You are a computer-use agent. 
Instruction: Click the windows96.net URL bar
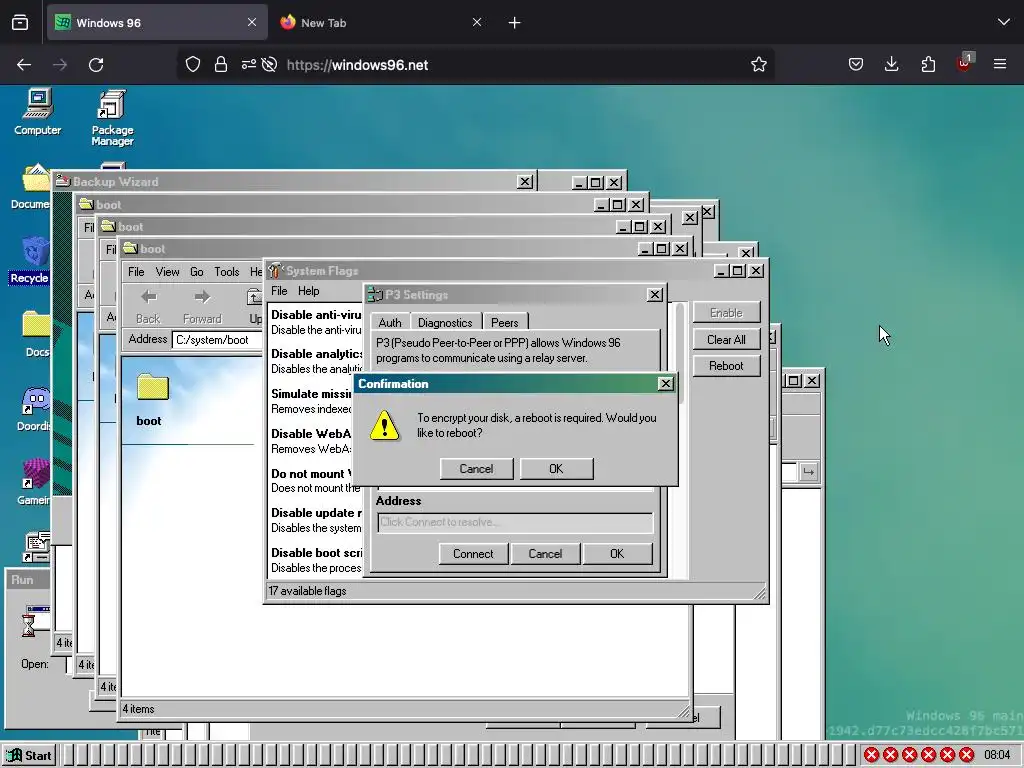point(477,65)
